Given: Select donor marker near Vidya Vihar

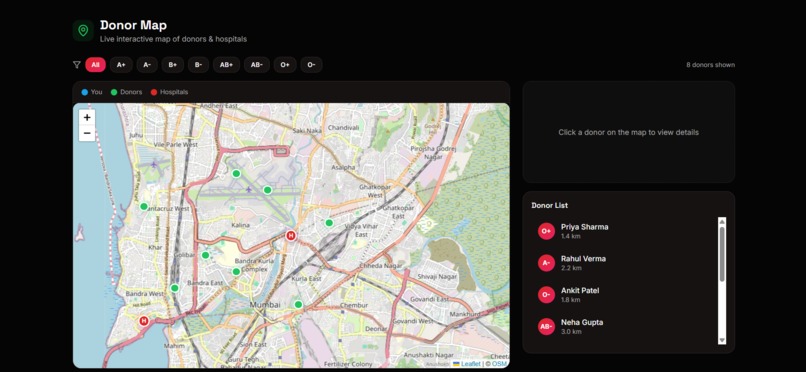Looking at the screenshot, I should pyautogui.click(x=329, y=223).
